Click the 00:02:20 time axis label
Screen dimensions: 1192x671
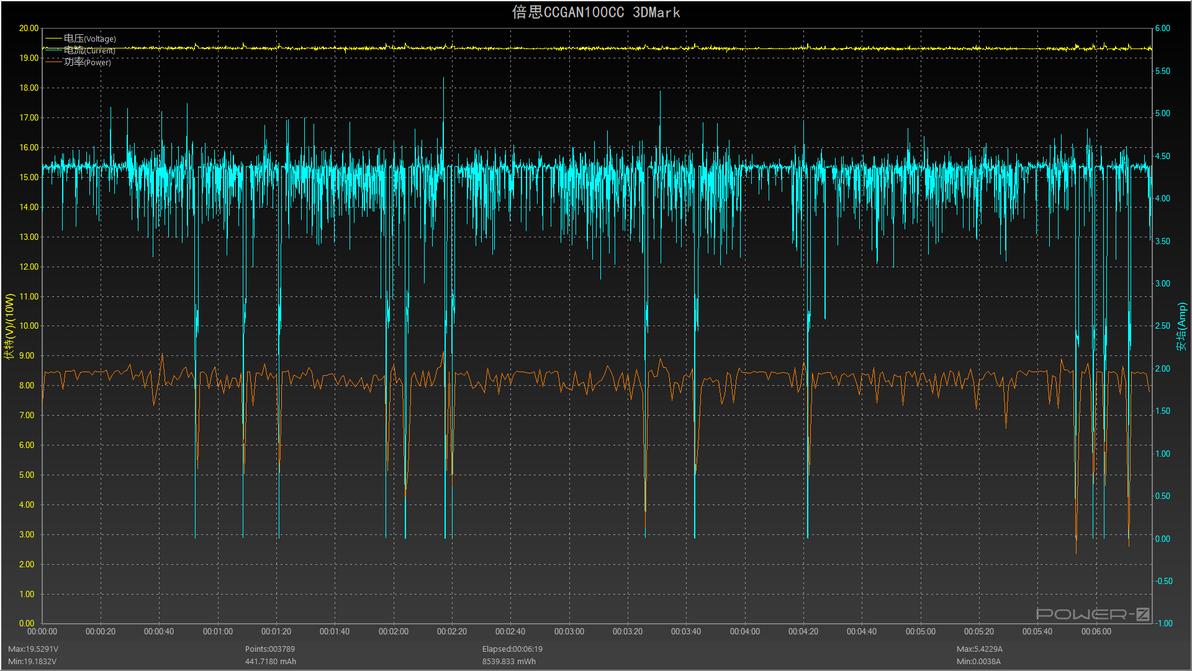pyautogui.click(x=452, y=631)
